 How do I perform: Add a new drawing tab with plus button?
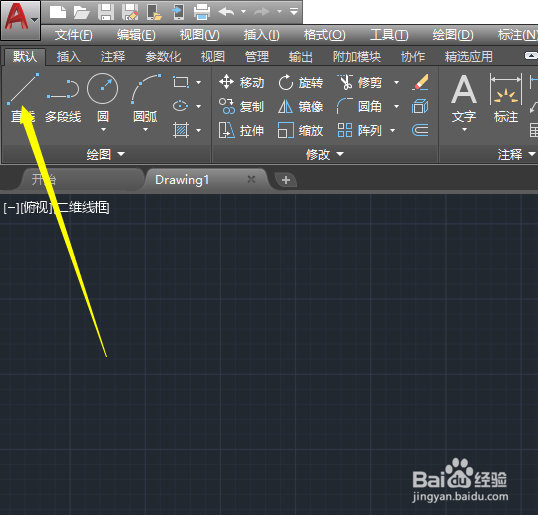click(286, 180)
